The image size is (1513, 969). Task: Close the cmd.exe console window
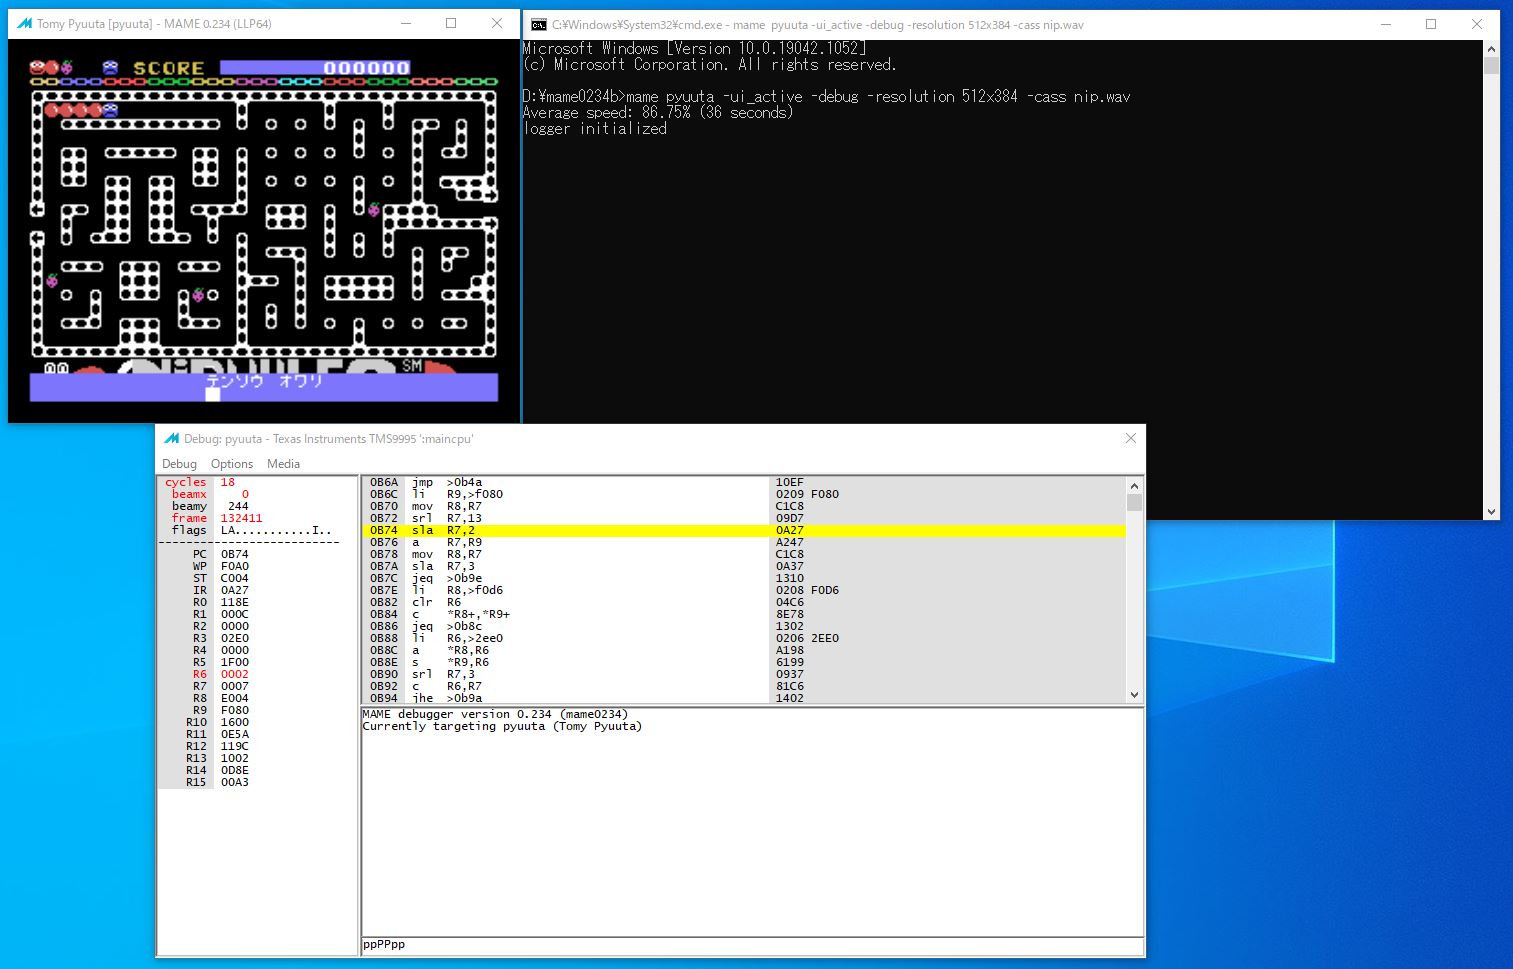point(1477,25)
